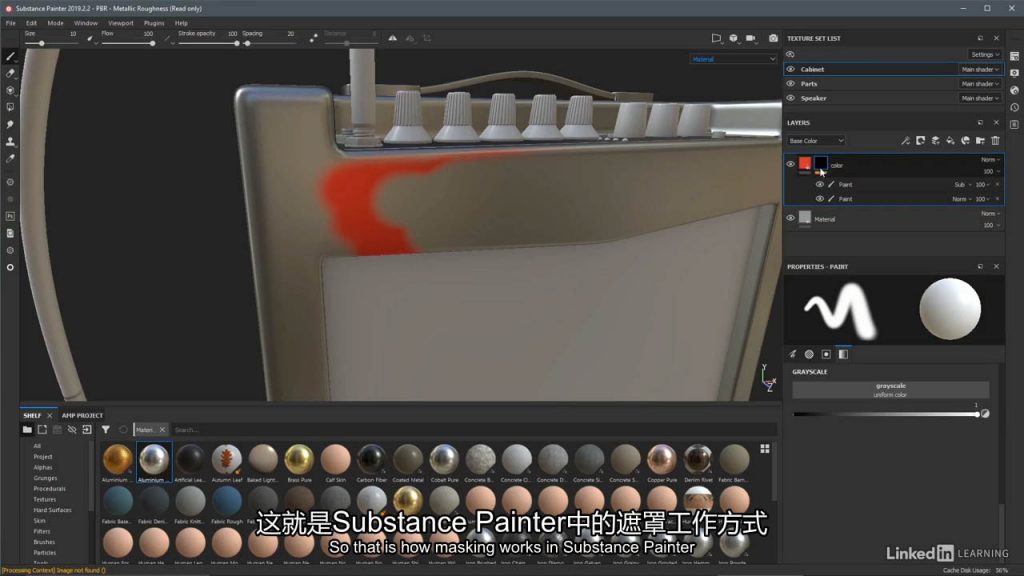Click the smart material icon in Layers
Screen dimensions: 1024x576
click(965, 140)
